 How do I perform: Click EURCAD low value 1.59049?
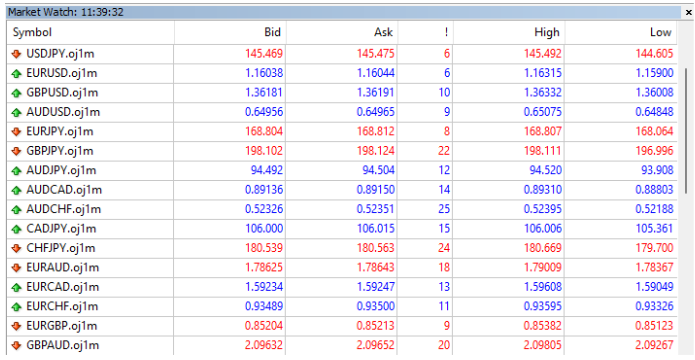[654, 287]
